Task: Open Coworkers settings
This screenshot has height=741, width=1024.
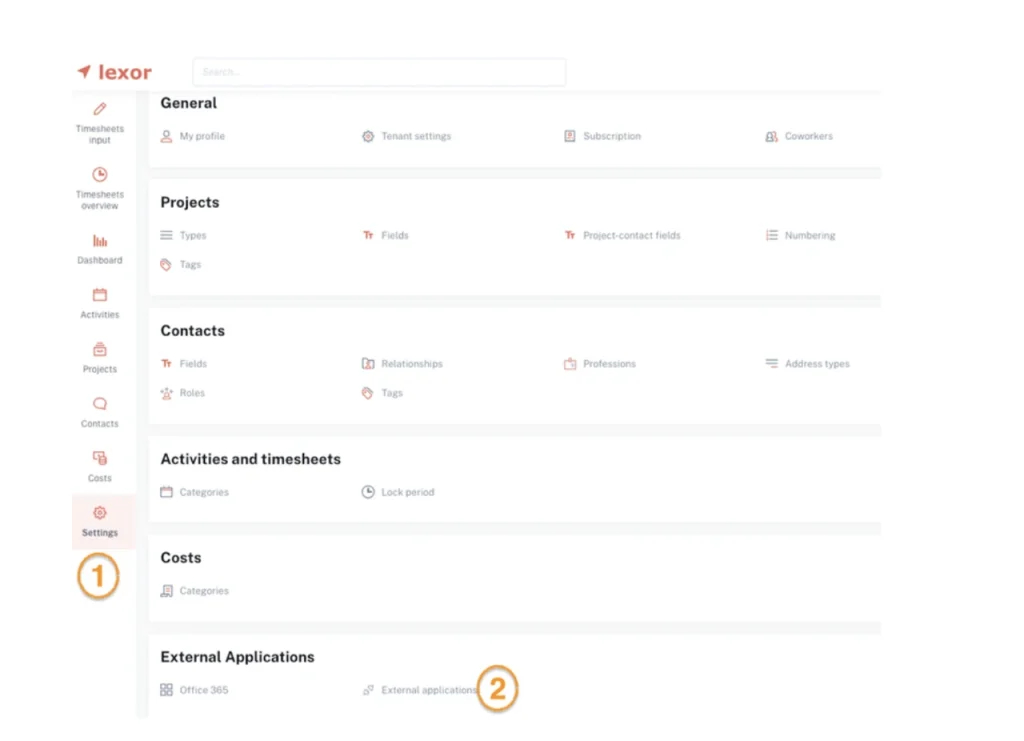Action: pyautogui.click(x=808, y=136)
